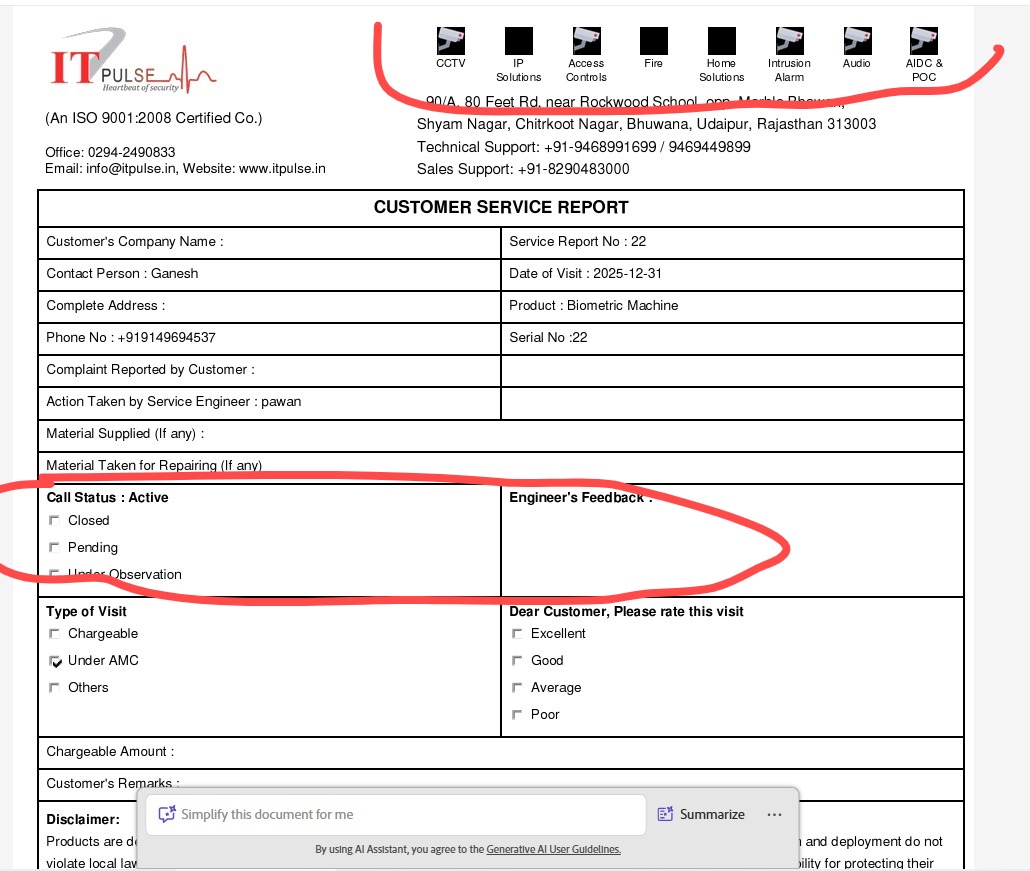1030x871 pixels.
Task: Click the CCTV camera icon
Action: coord(451,40)
